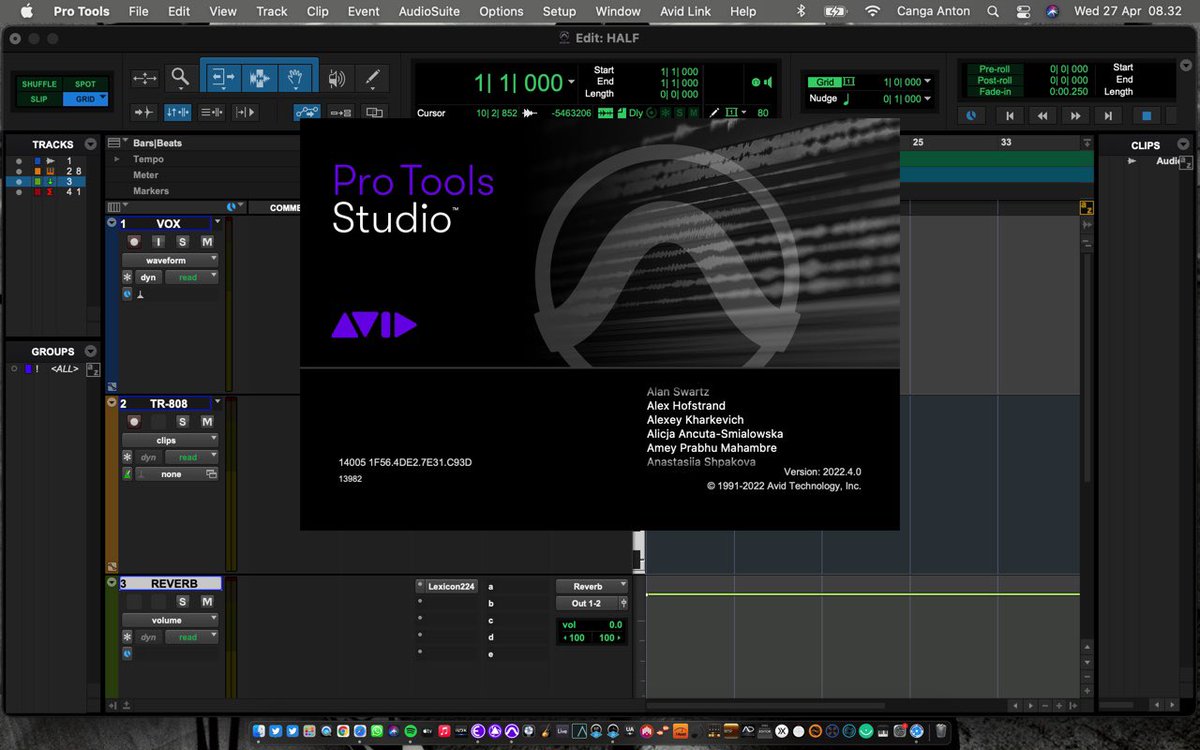
Task: Open TR-808 track view selector (clips)
Action: click(x=170, y=440)
